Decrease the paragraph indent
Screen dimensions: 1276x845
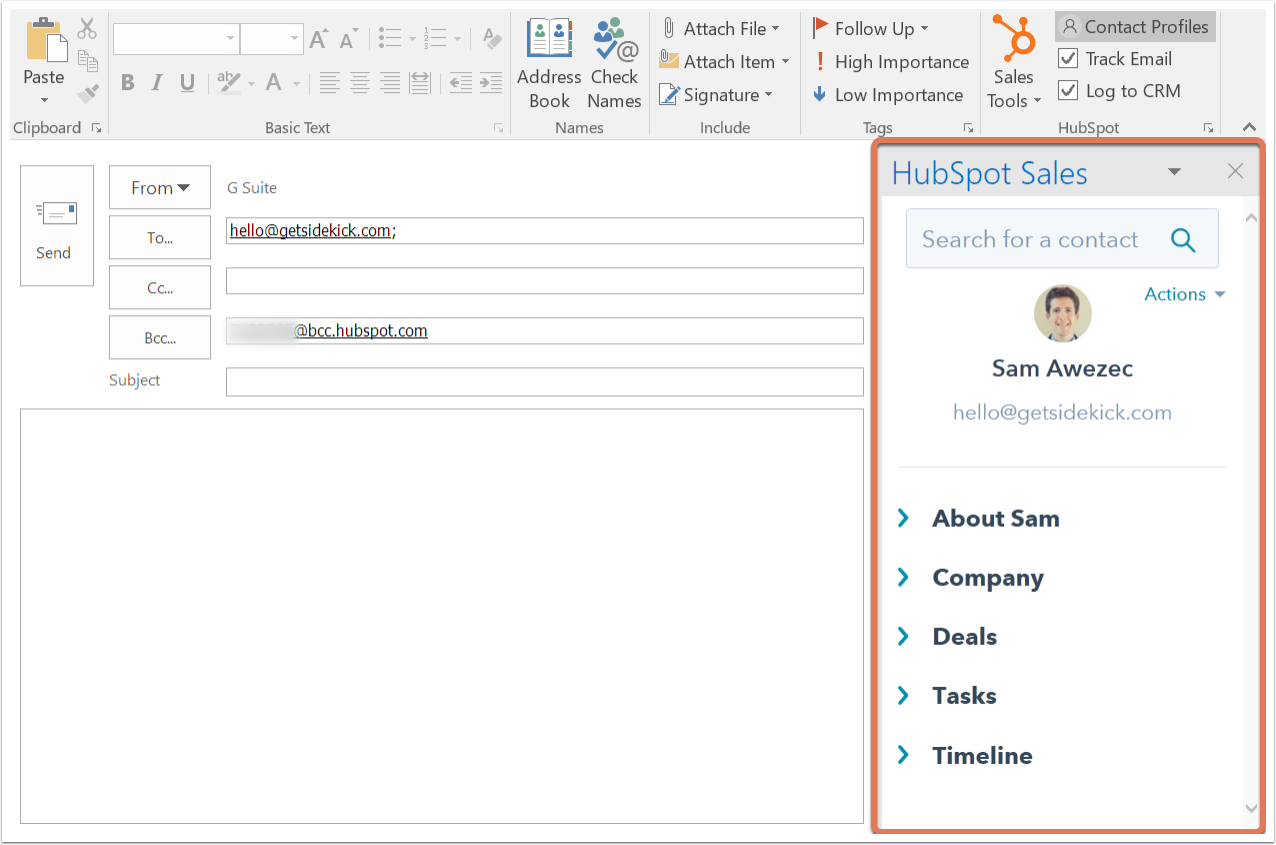(460, 83)
